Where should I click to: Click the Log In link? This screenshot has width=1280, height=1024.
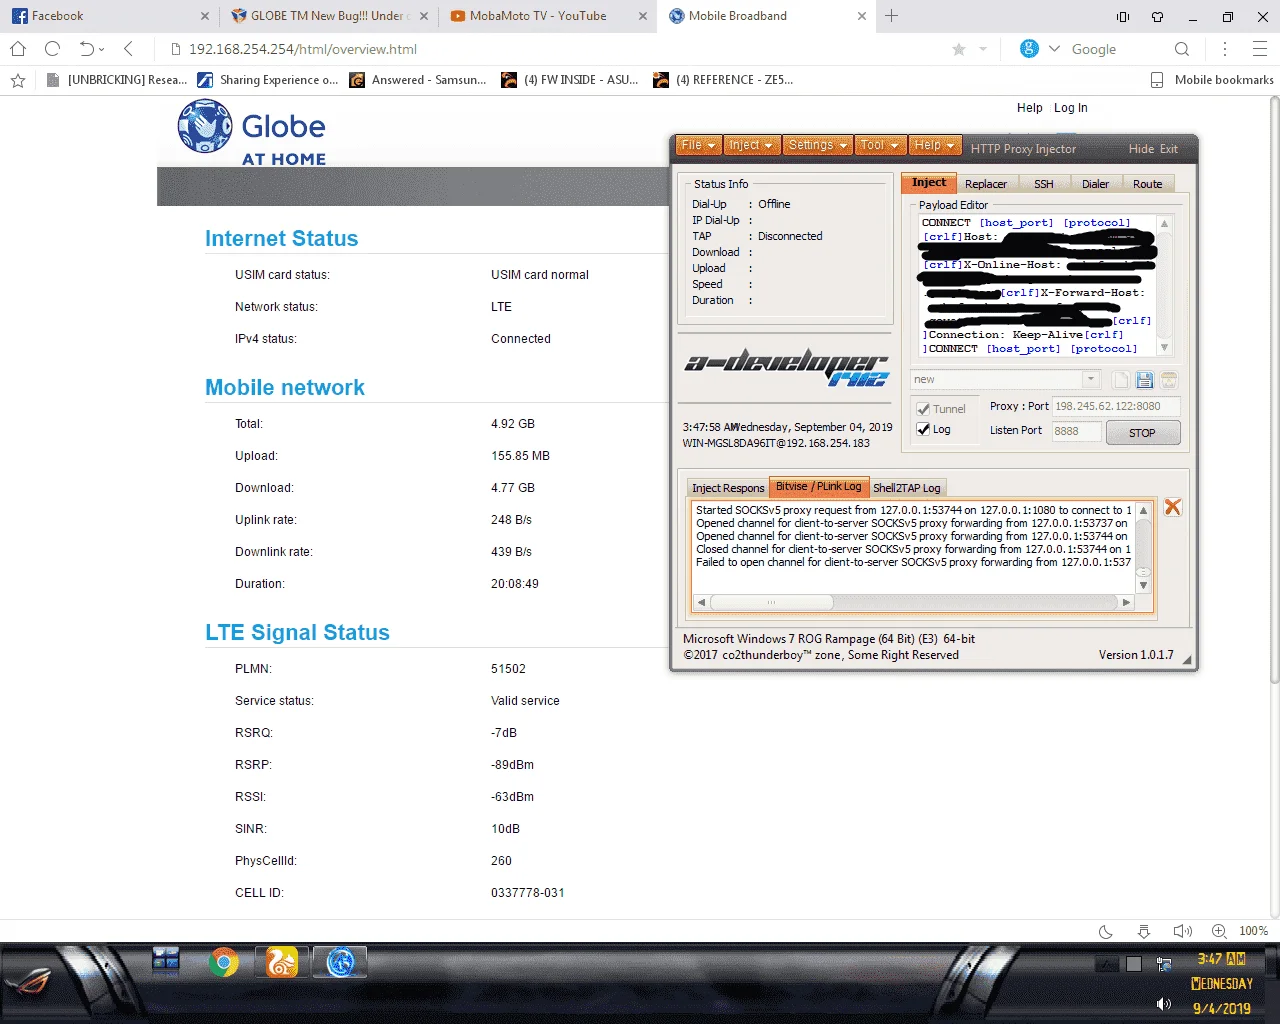pos(1071,108)
